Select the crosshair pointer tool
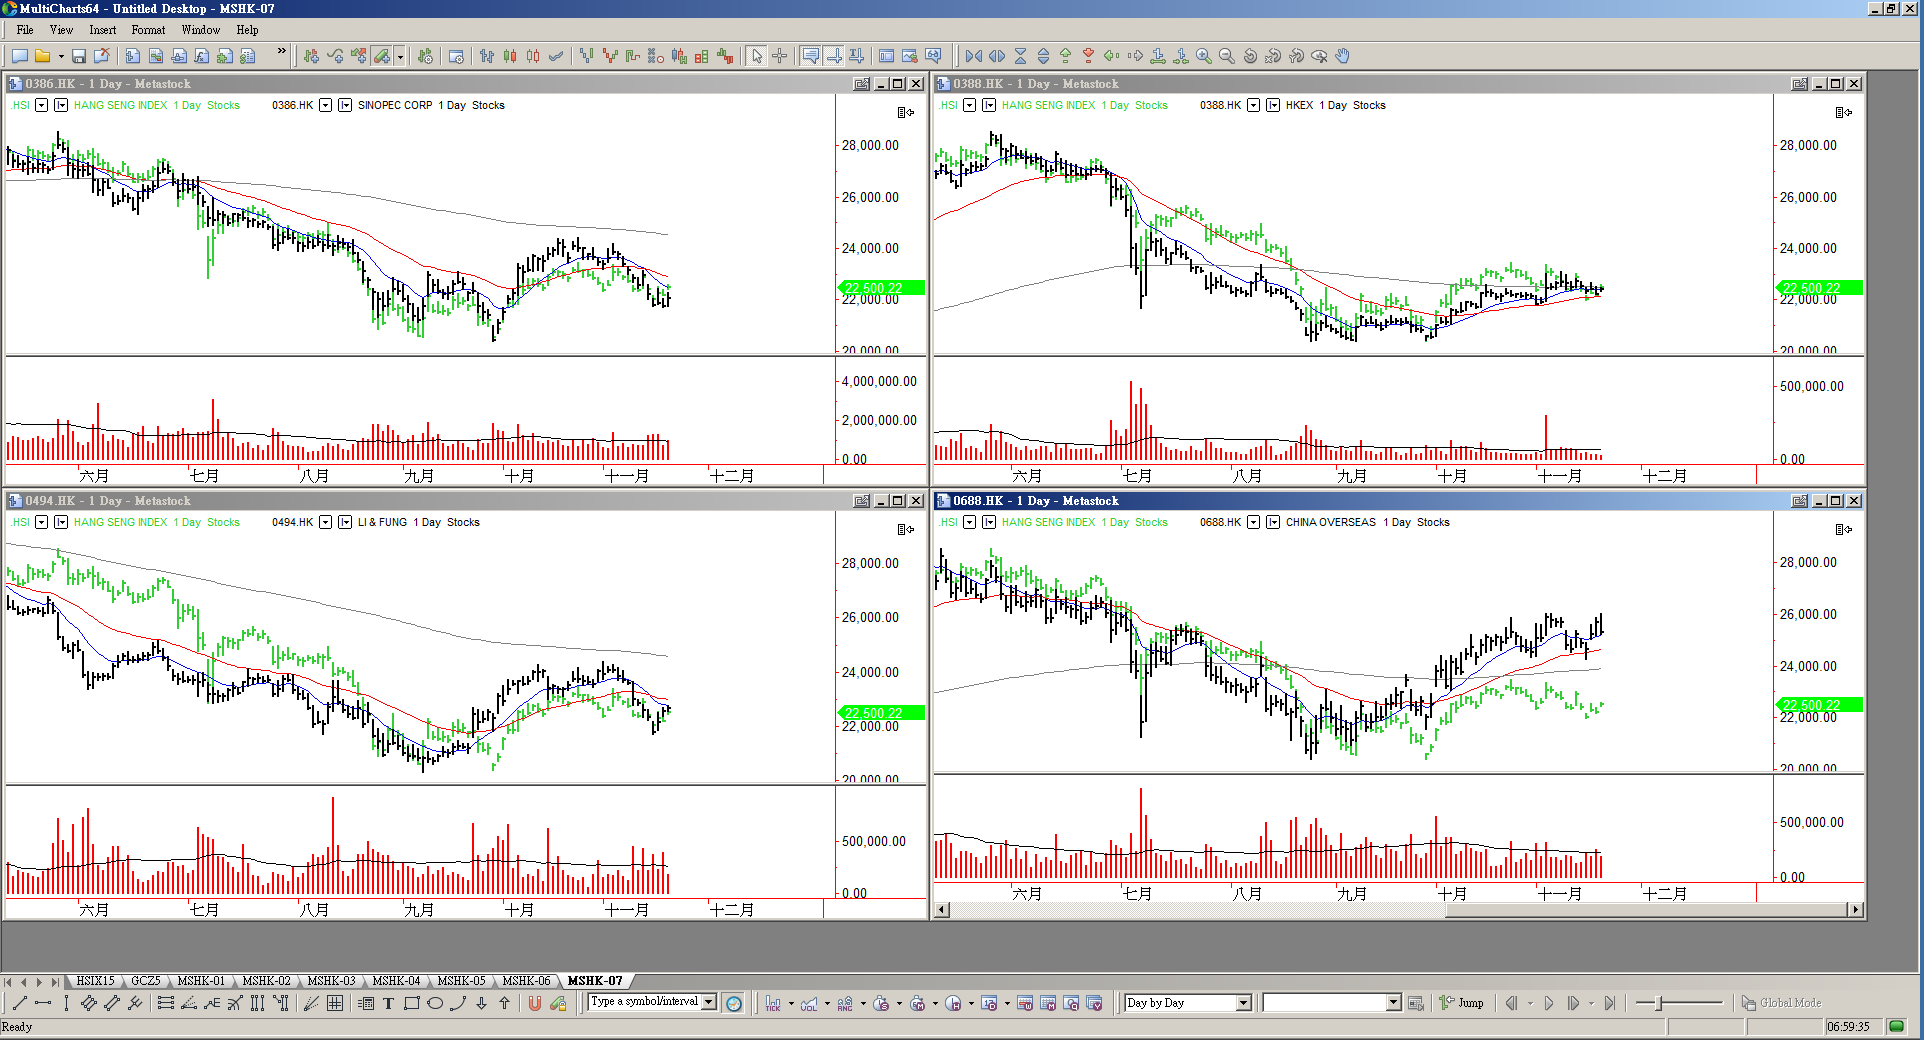This screenshot has height=1057, width=1924. pos(780,57)
